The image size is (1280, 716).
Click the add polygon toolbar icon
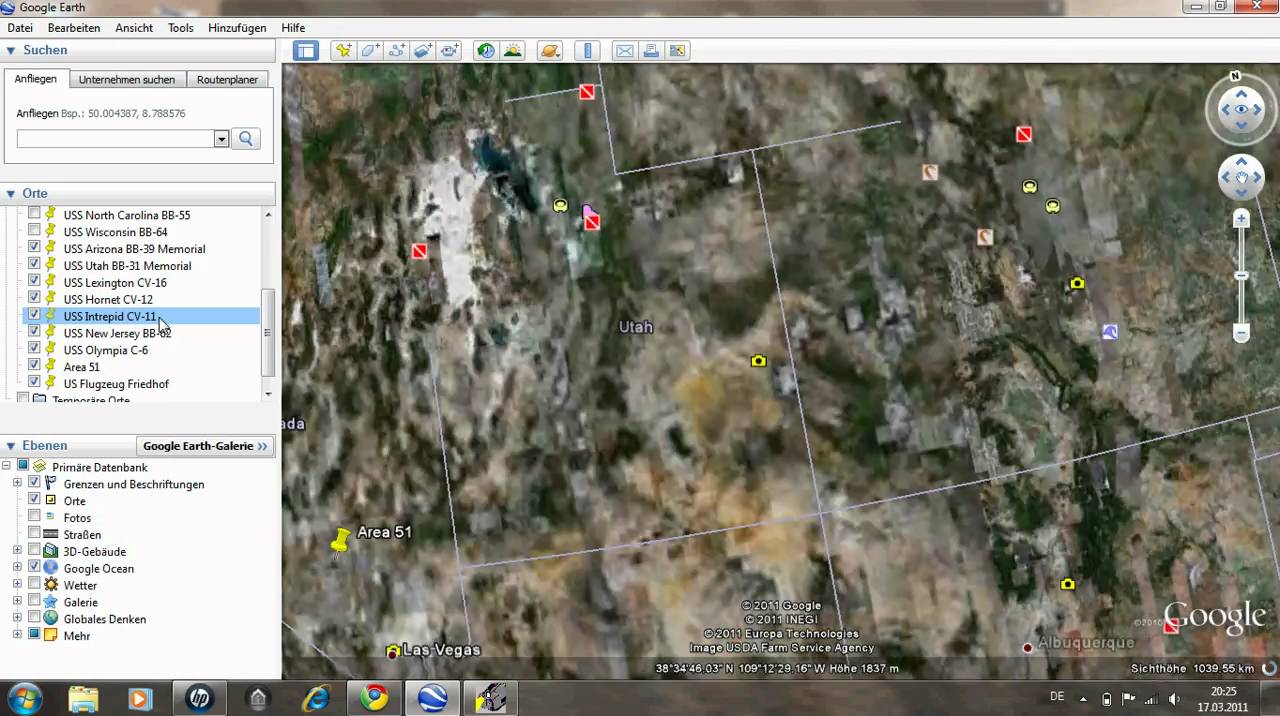[x=370, y=50]
